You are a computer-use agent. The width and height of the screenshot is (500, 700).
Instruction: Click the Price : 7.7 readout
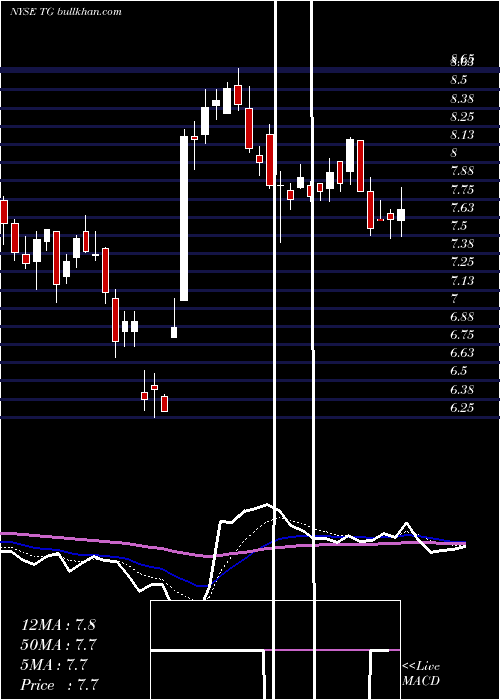click(x=59, y=685)
